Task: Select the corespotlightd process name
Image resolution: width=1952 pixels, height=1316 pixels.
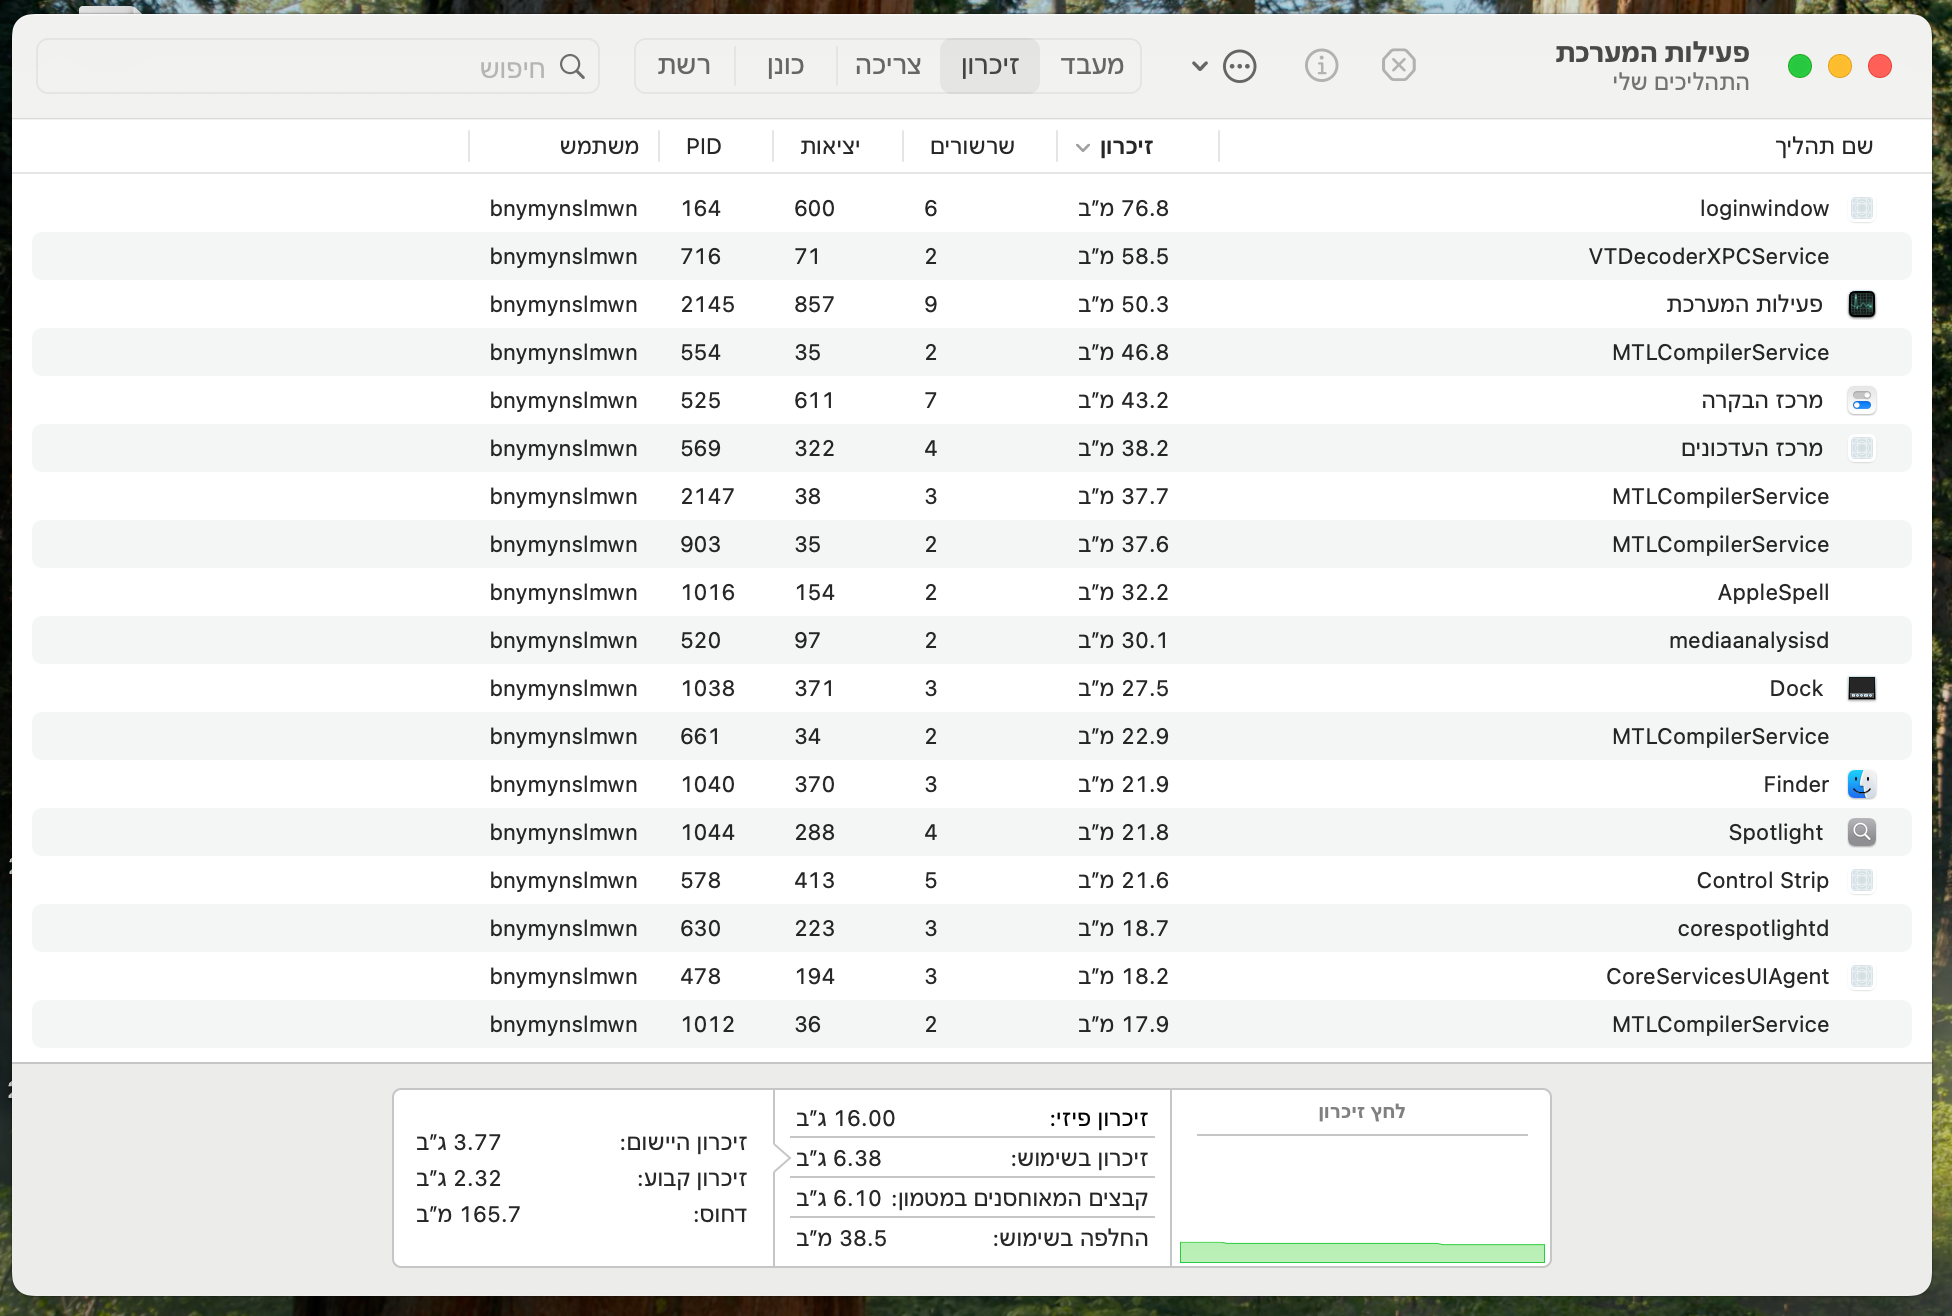Action: pyautogui.click(x=1753, y=928)
